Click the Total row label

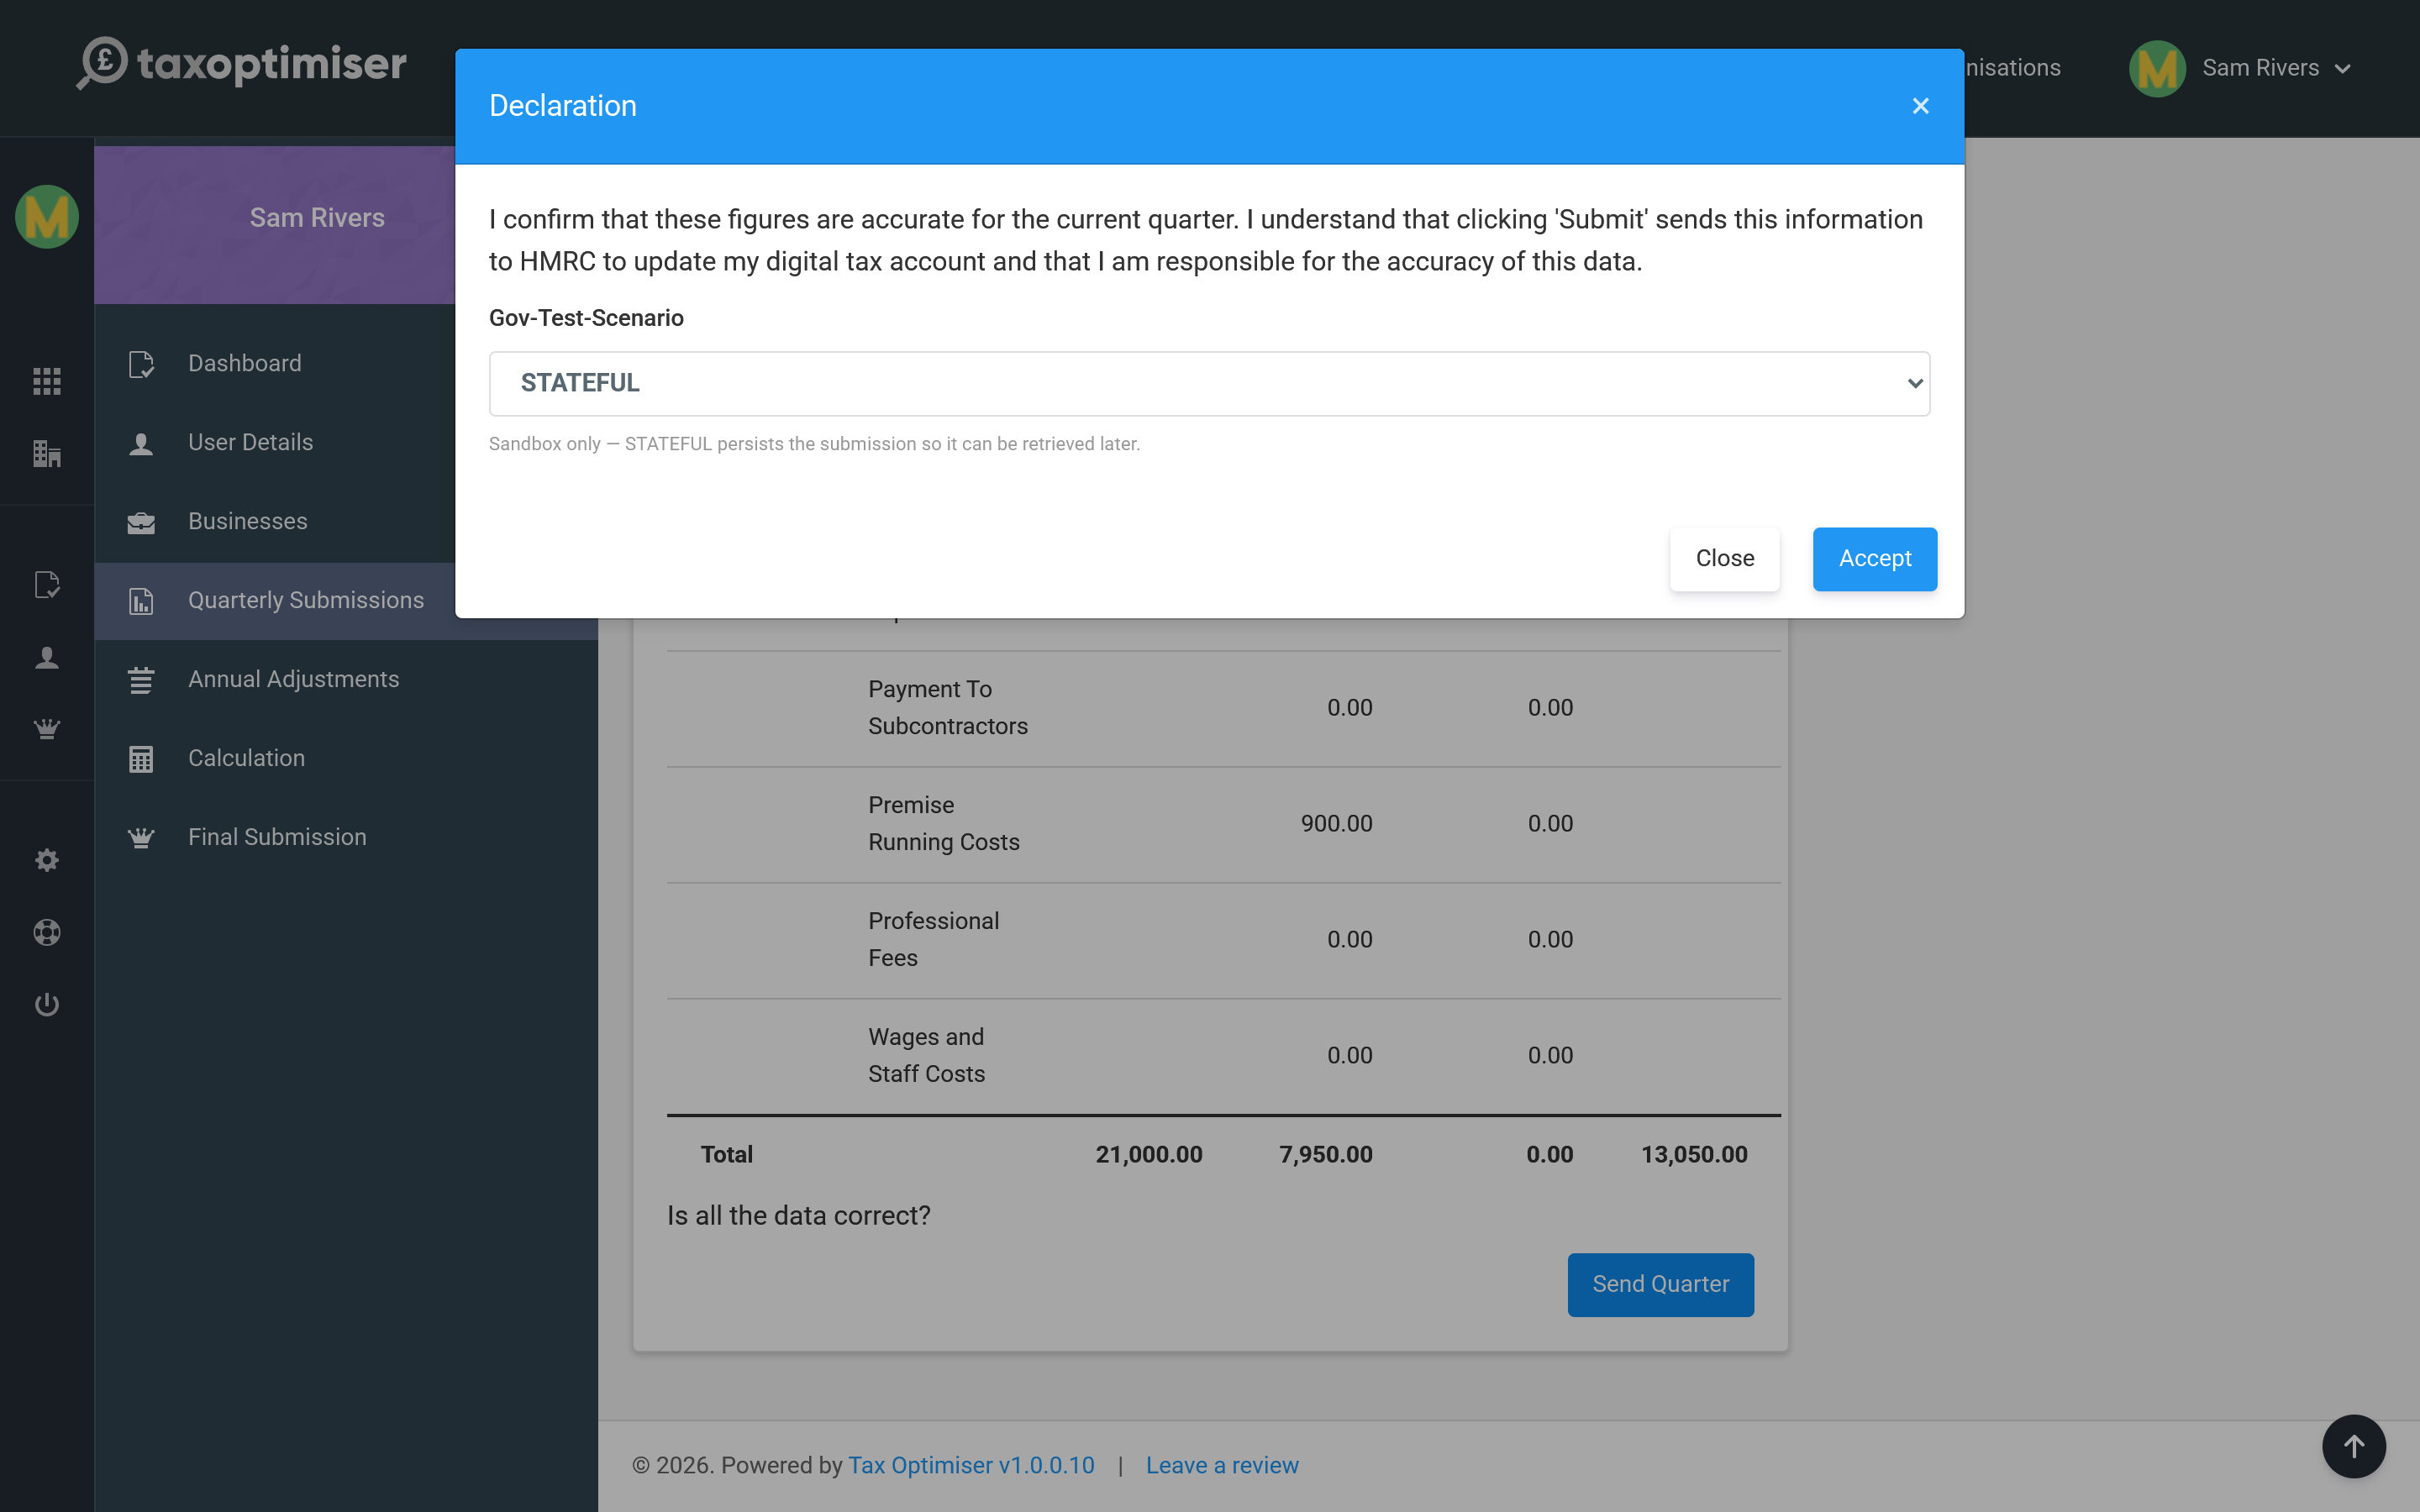point(726,1155)
